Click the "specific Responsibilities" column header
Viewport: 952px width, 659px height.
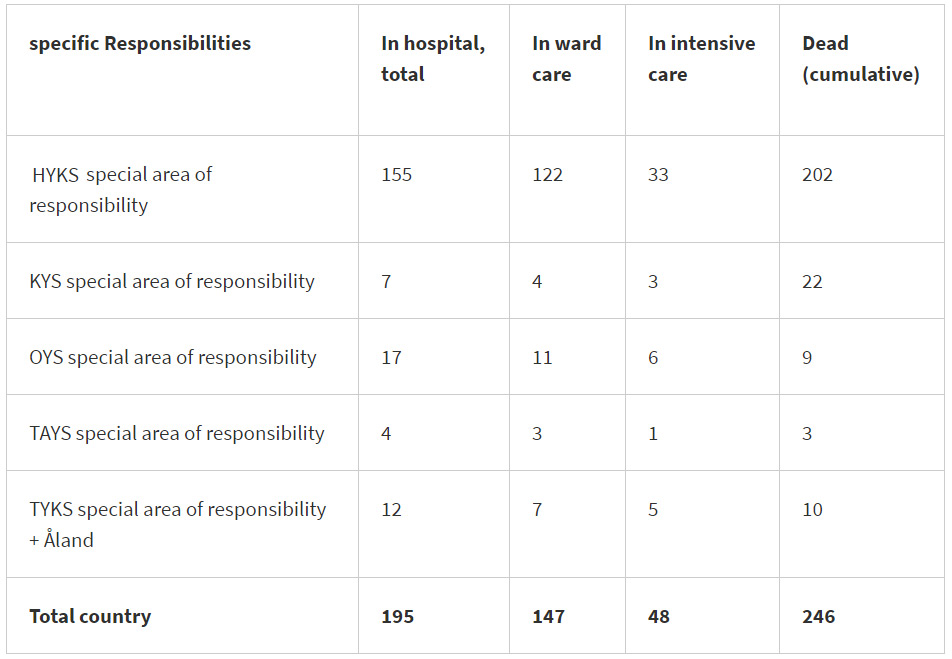click(x=140, y=44)
